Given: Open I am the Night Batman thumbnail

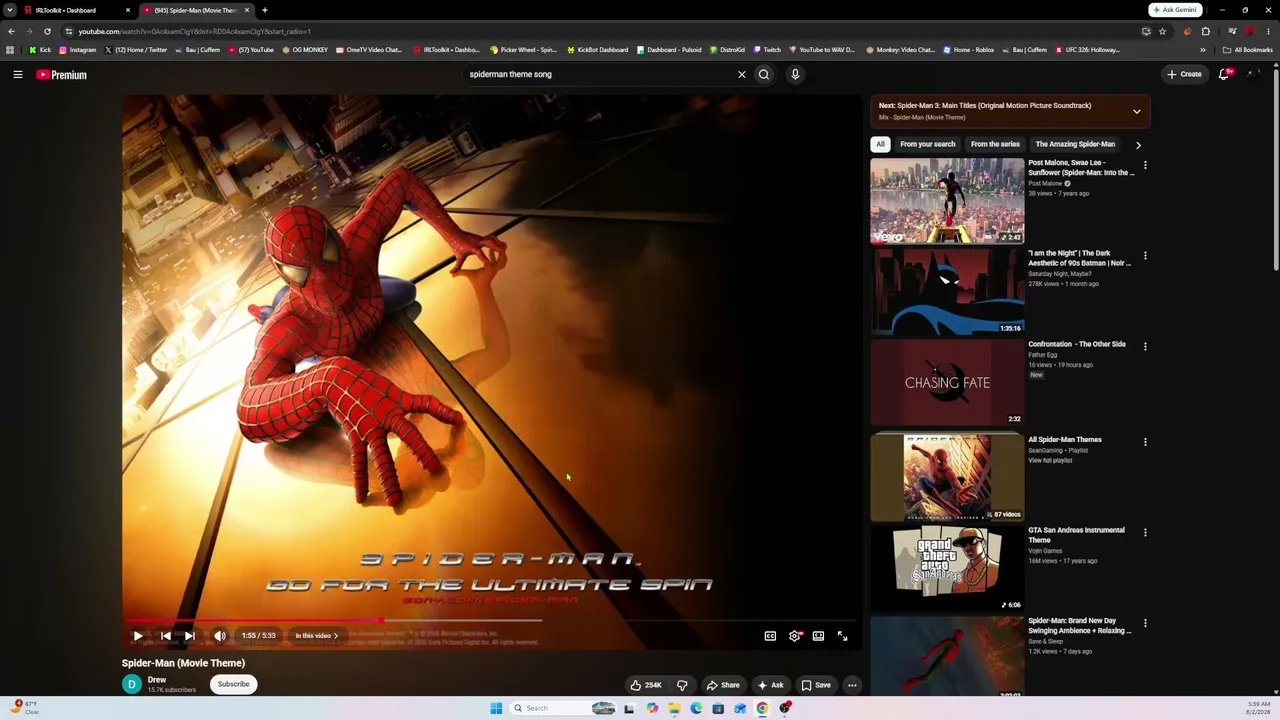Looking at the screenshot, I should (947, 292).
